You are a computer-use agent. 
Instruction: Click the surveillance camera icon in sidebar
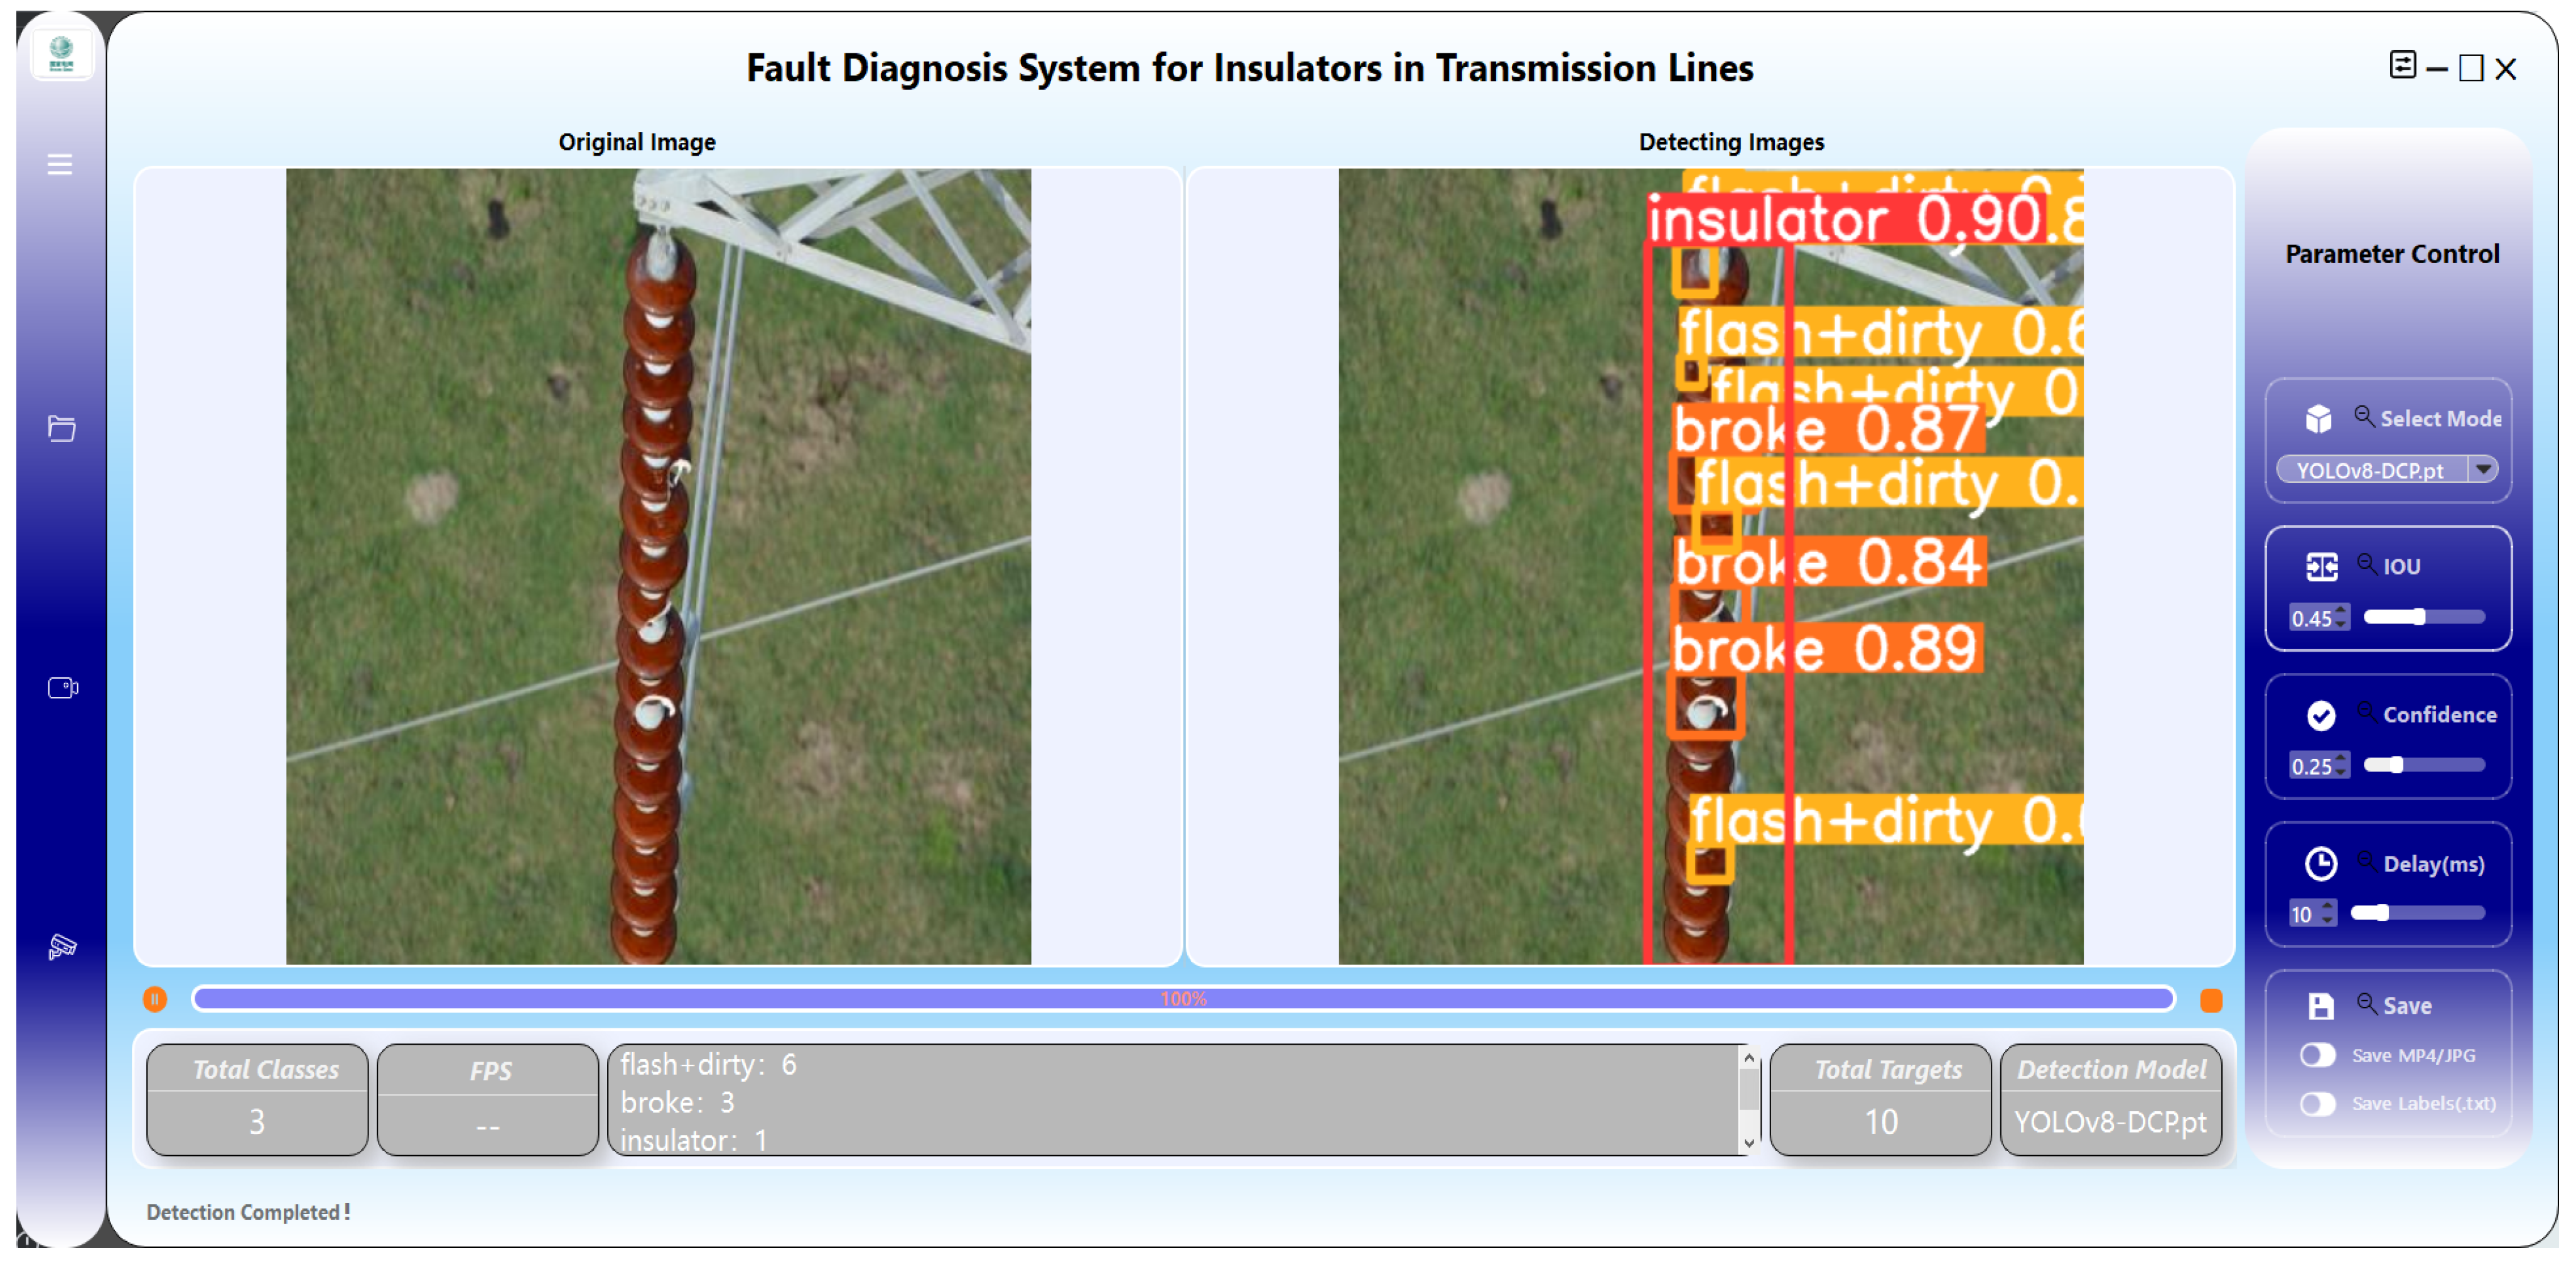point(62,946)
